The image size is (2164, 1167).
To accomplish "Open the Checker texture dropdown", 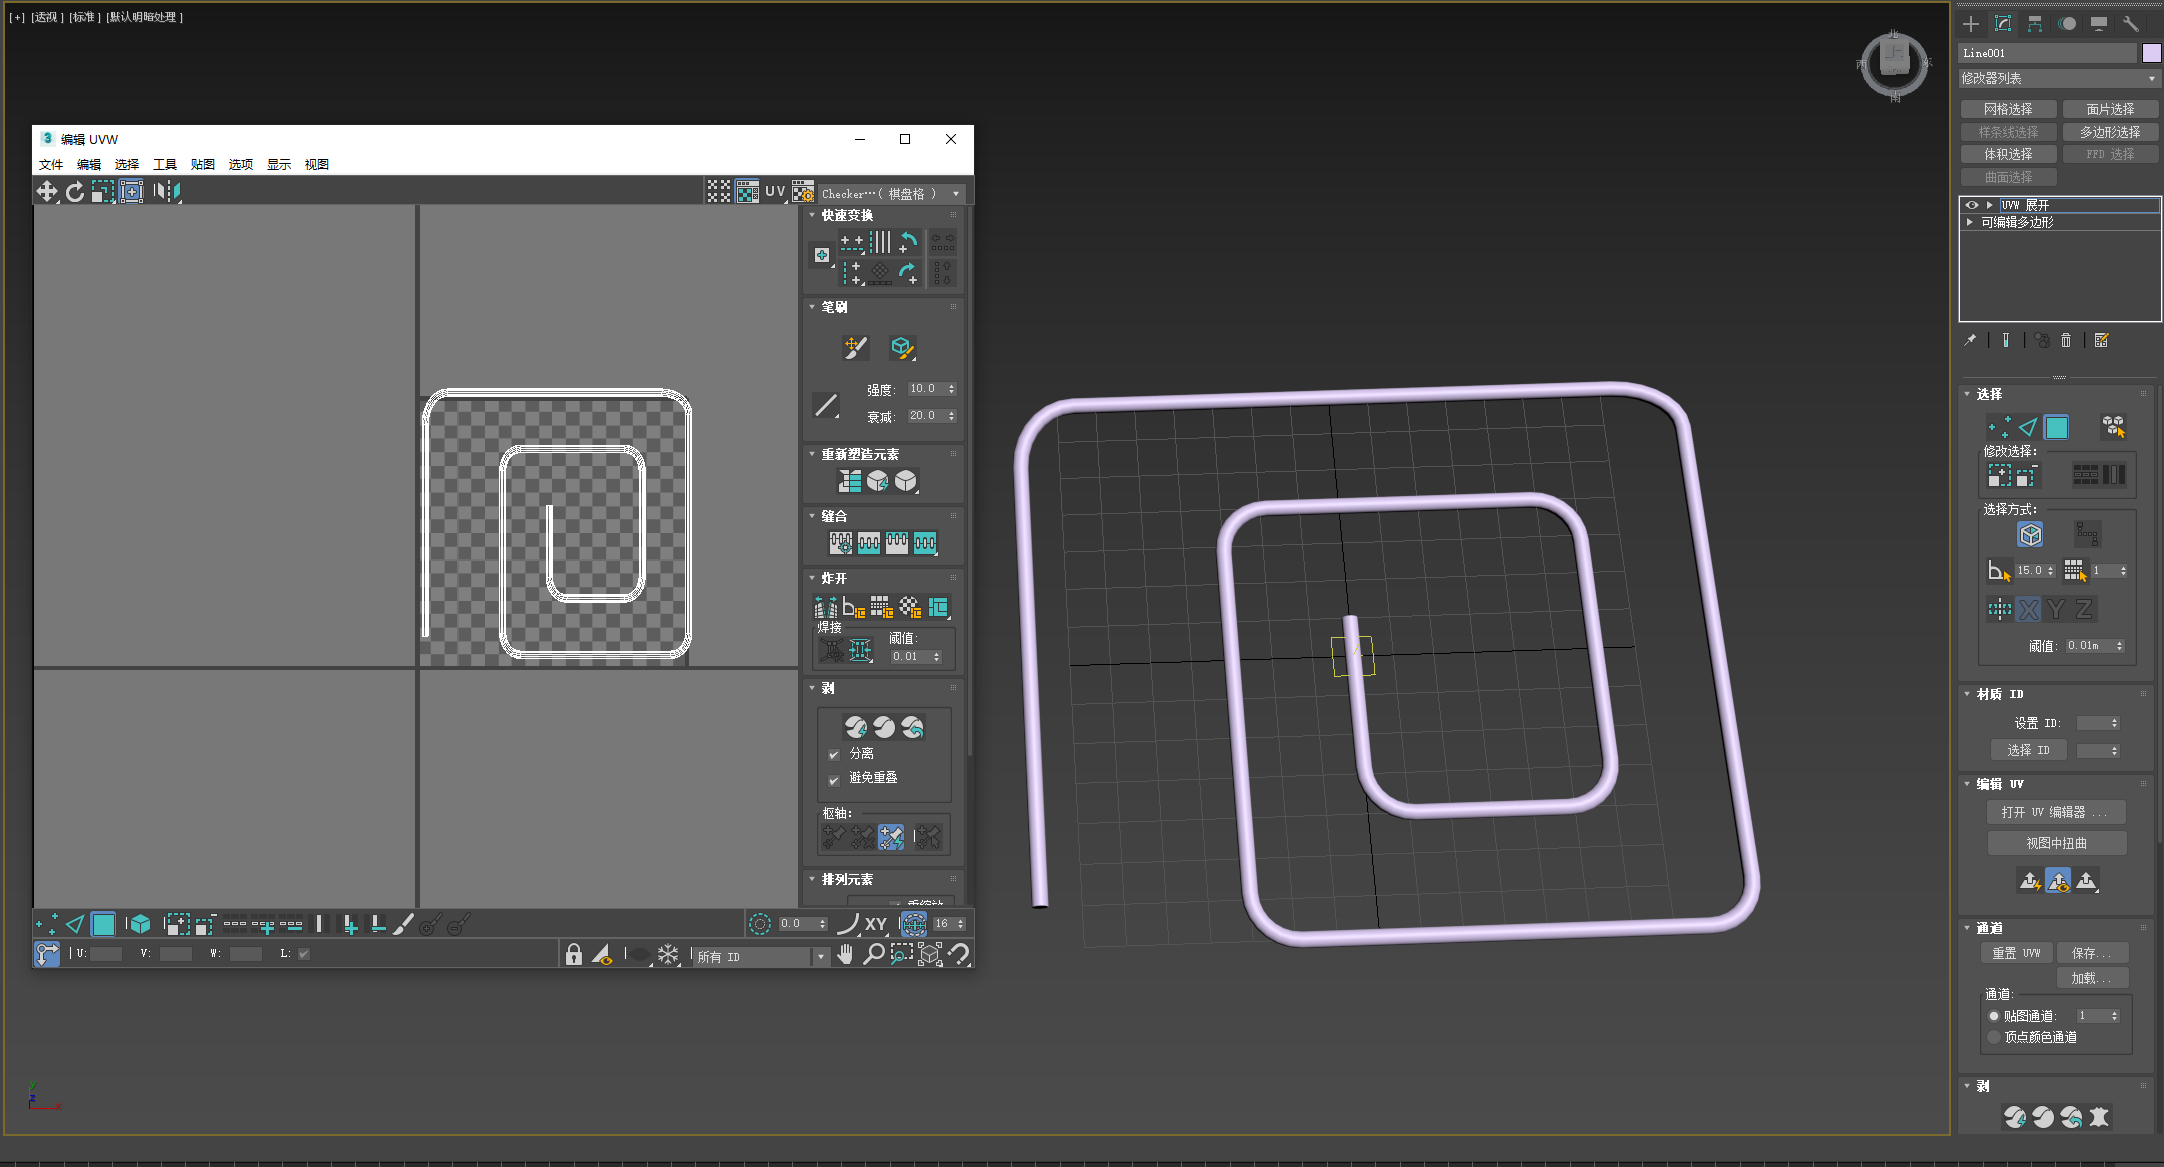I will pyautogui.click(x=956, y=194).
